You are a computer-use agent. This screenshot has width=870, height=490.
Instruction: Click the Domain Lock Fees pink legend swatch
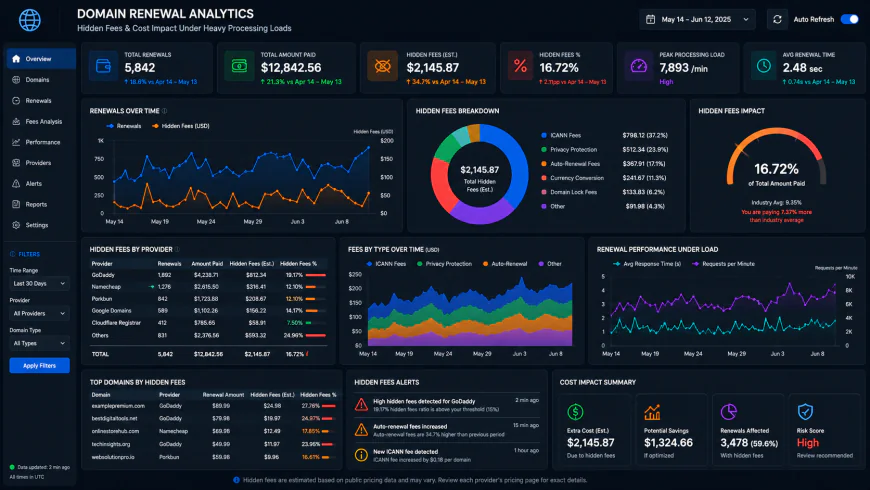(x=544, y=192)
